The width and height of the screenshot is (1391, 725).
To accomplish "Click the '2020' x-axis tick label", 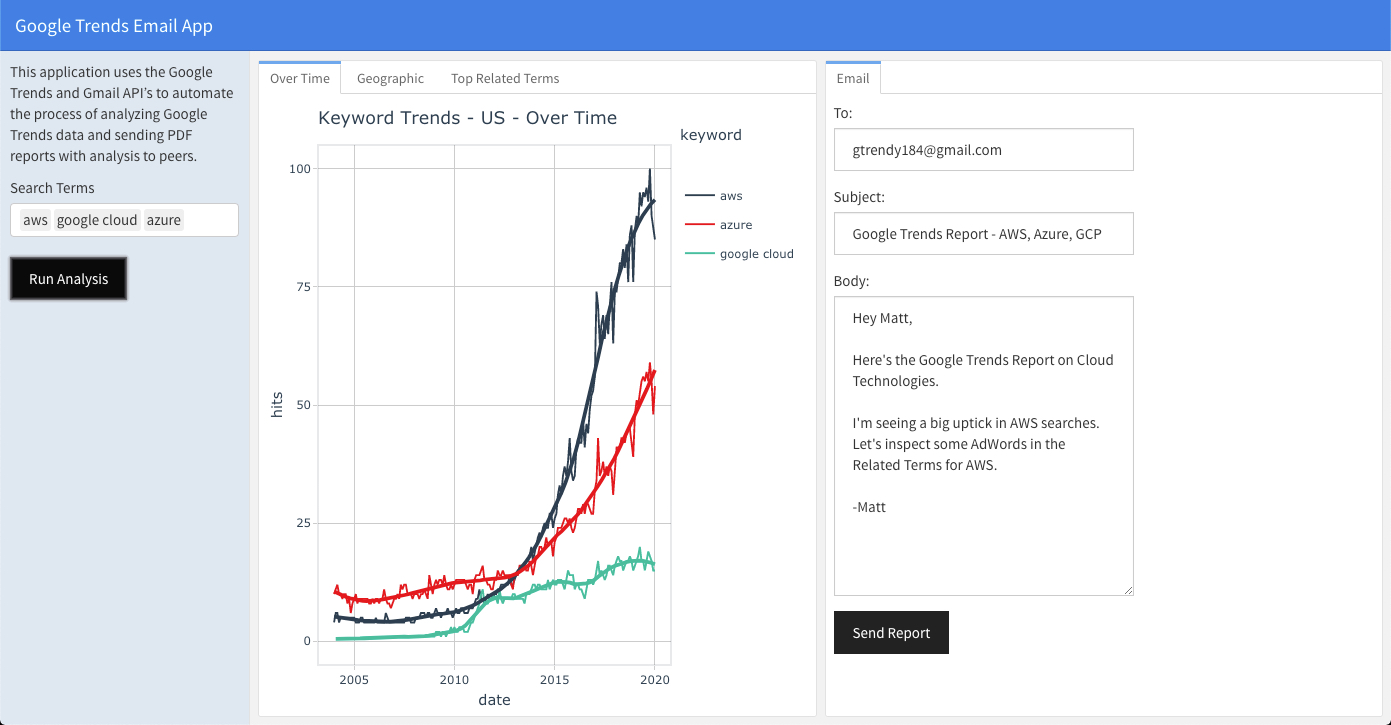I will tap(654, 680).
